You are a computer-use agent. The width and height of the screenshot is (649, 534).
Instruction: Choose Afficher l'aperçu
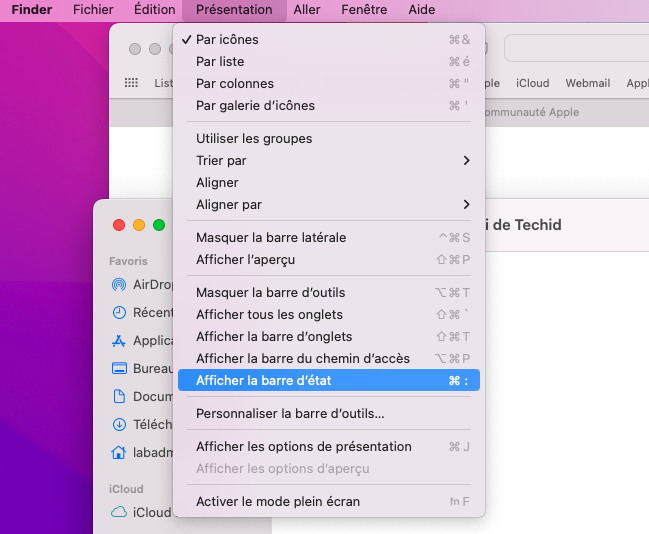point(329,260)
